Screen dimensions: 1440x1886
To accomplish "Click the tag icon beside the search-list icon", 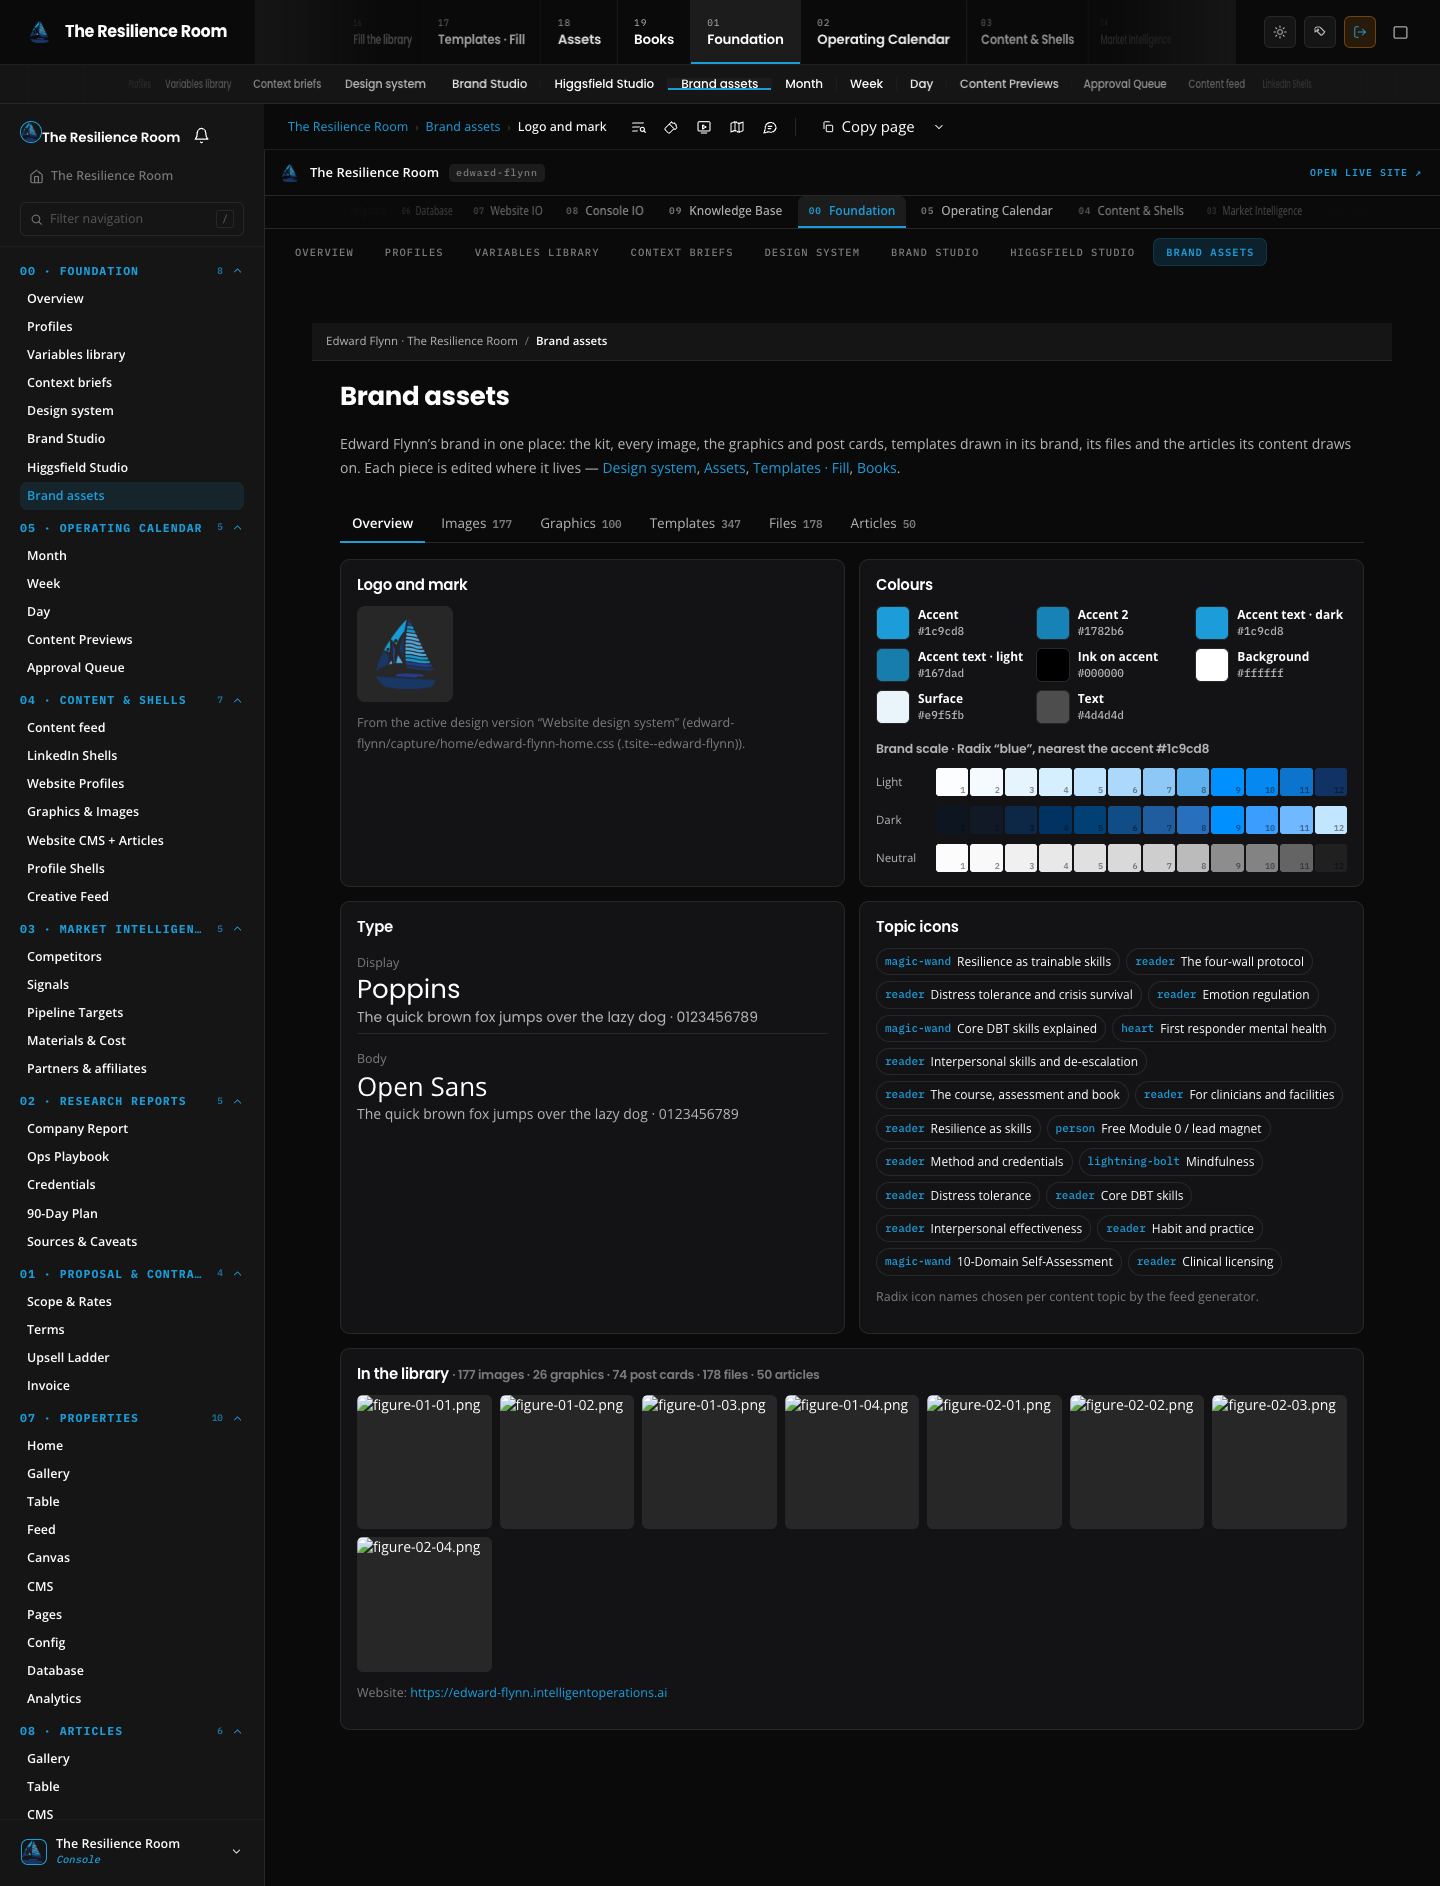I will [671, 127].
